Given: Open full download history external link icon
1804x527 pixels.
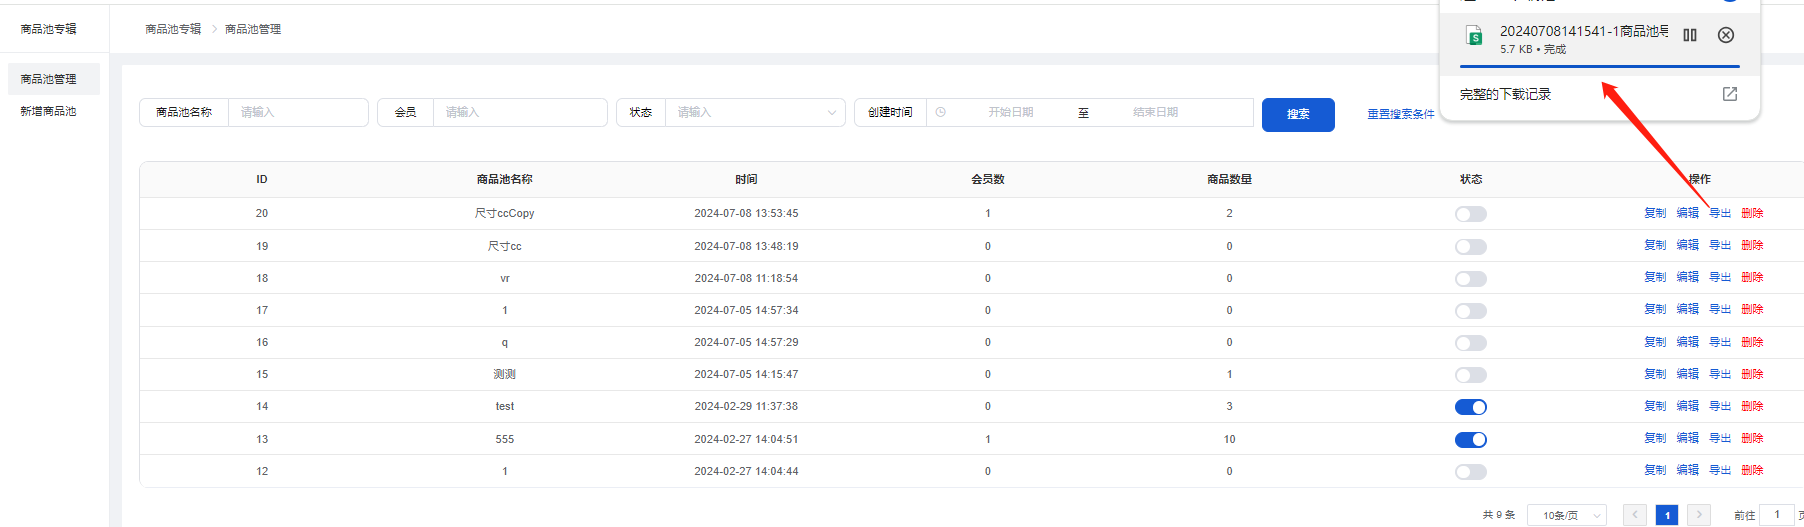Looking at the screenshot, I should coord(1730,94).
